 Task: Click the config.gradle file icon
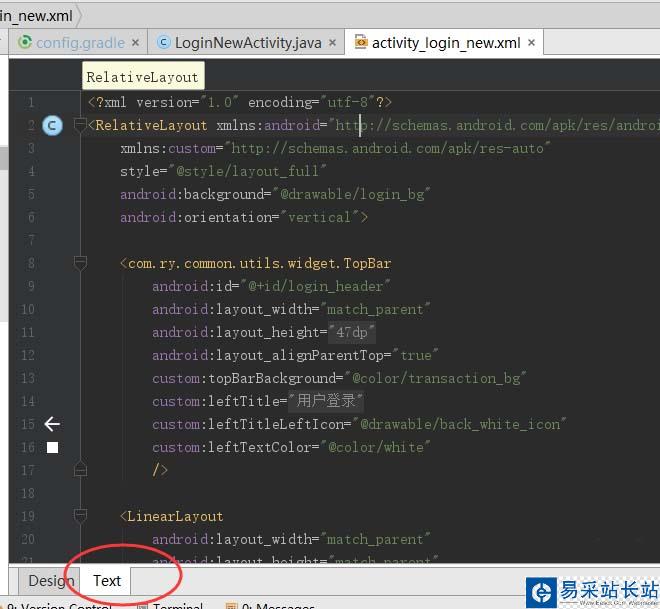(x=25, y=42)
